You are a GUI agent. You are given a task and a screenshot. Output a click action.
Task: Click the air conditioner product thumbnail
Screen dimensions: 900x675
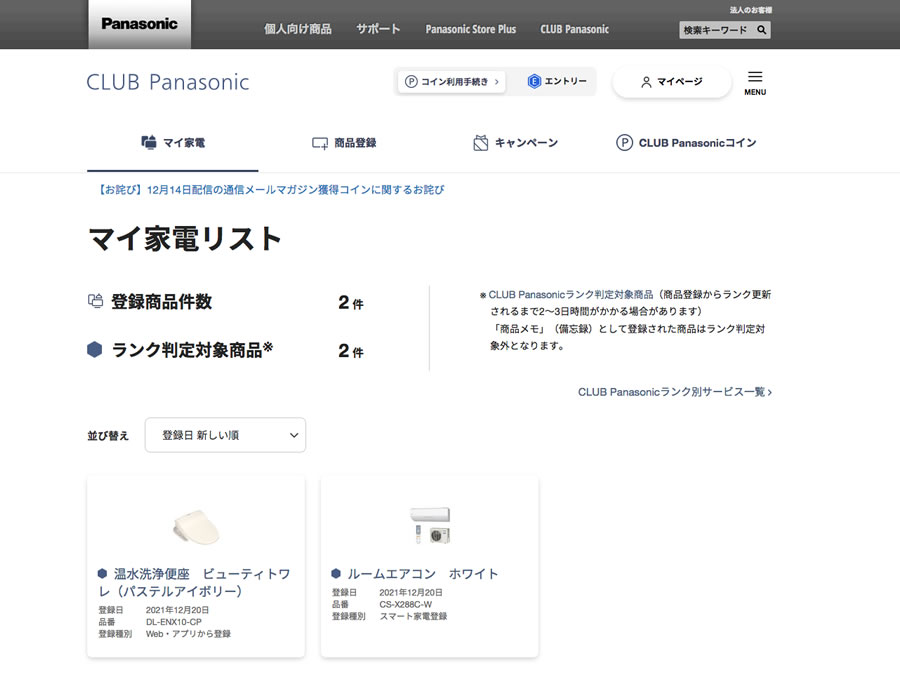[x=430, y=525]
